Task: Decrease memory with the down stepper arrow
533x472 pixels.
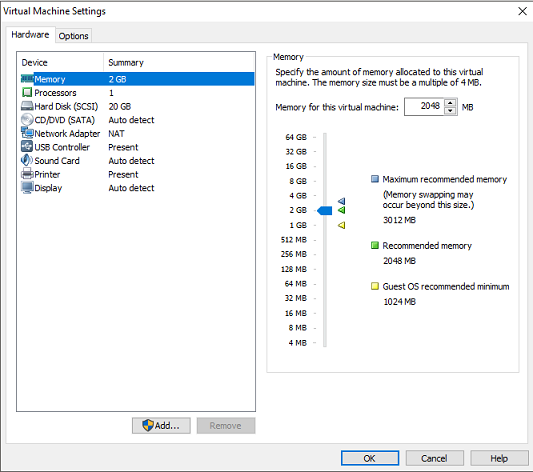Action: 450,111
